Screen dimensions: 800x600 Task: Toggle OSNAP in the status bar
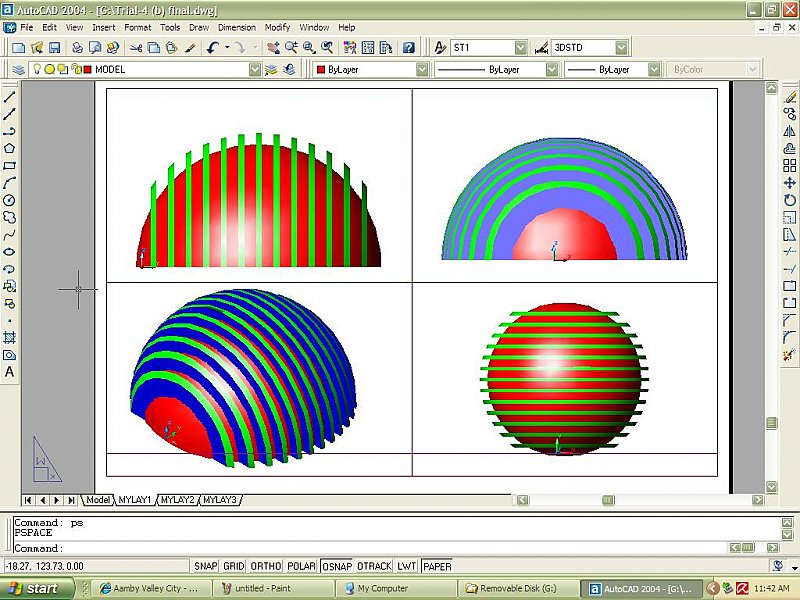(336, 566)
